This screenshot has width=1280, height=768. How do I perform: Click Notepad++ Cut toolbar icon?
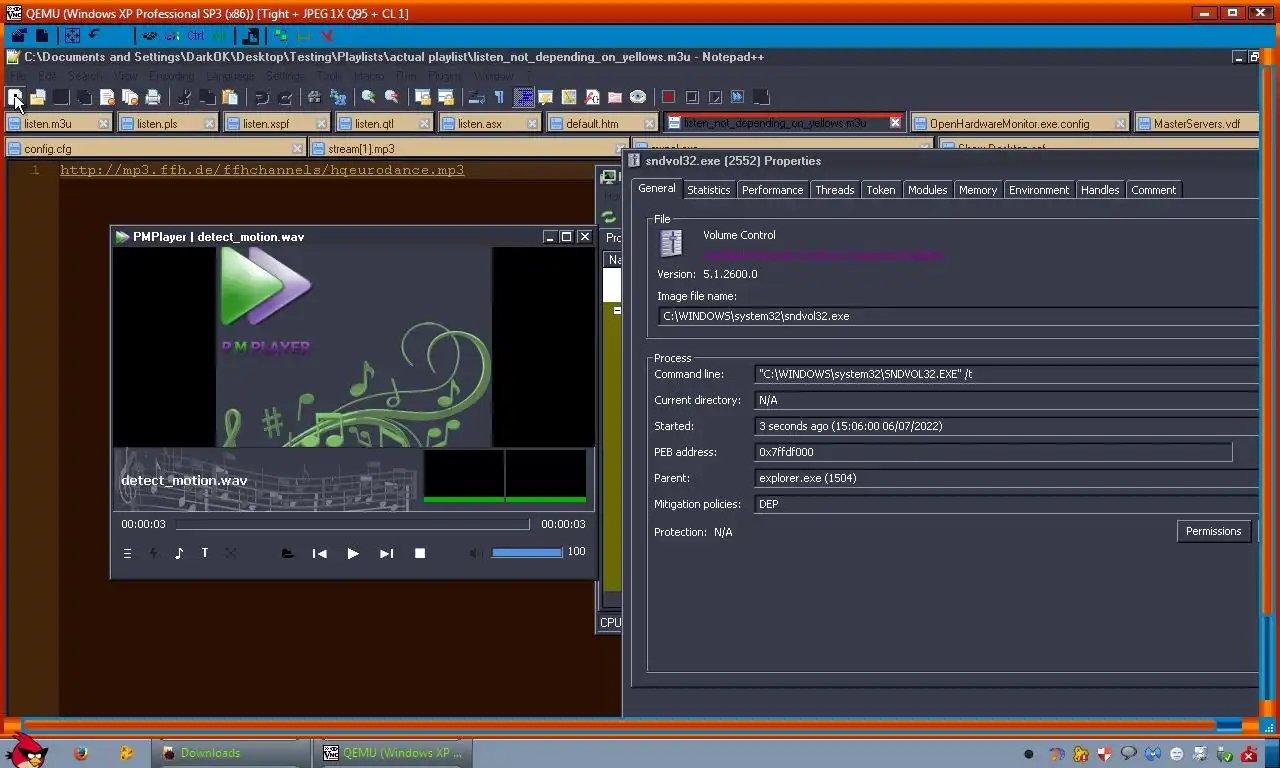tap(184, 97)
